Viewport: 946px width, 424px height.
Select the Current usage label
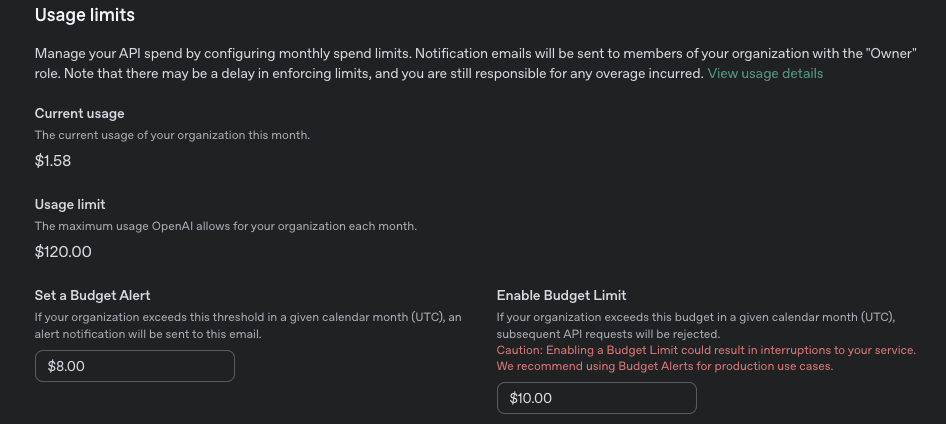pos(79,113)
